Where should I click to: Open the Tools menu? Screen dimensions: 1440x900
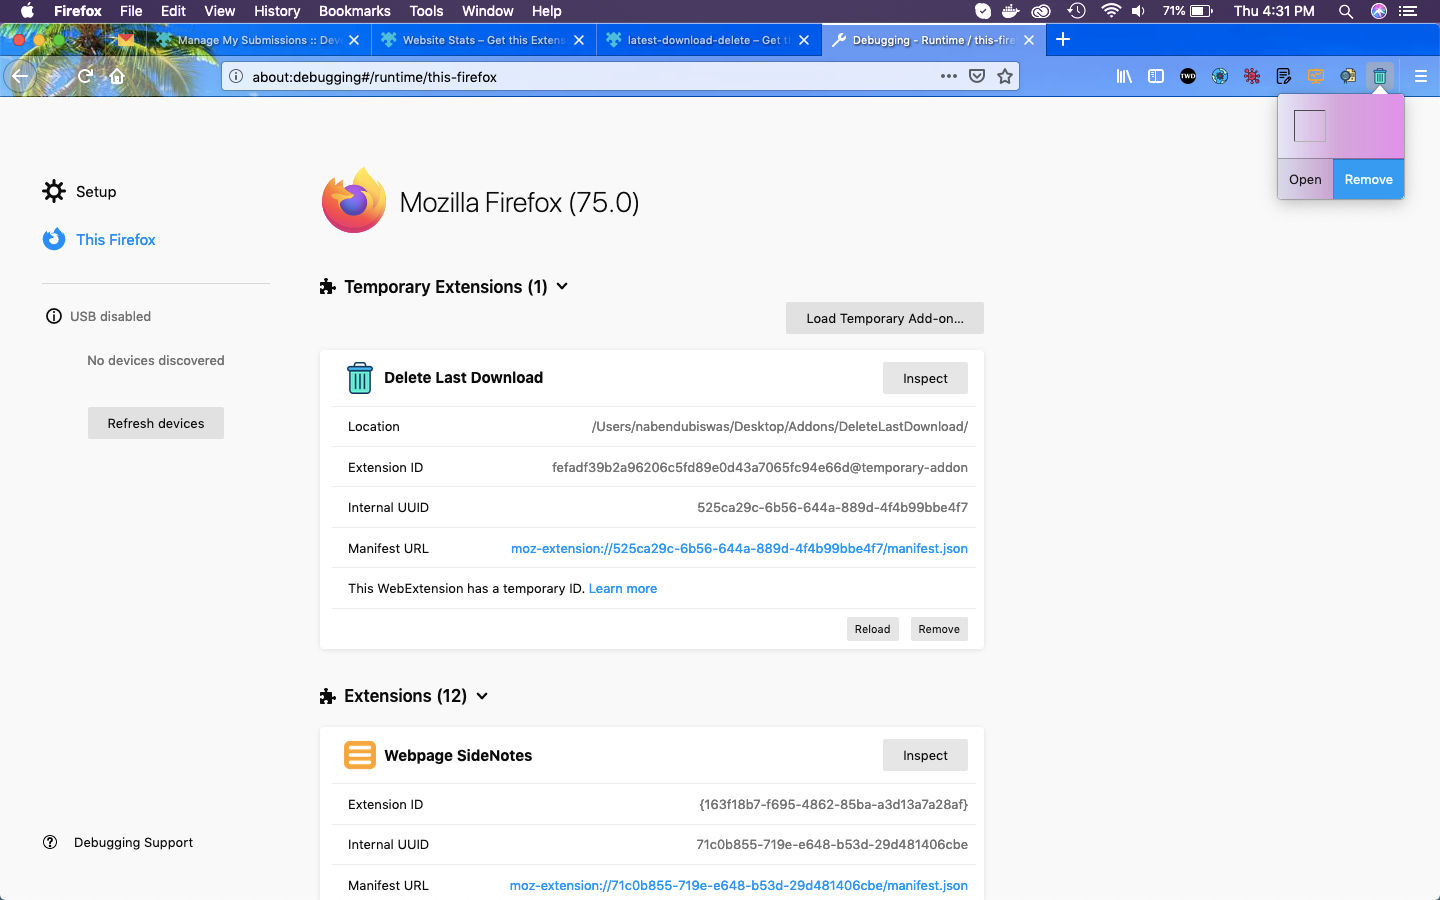(426, 11)
